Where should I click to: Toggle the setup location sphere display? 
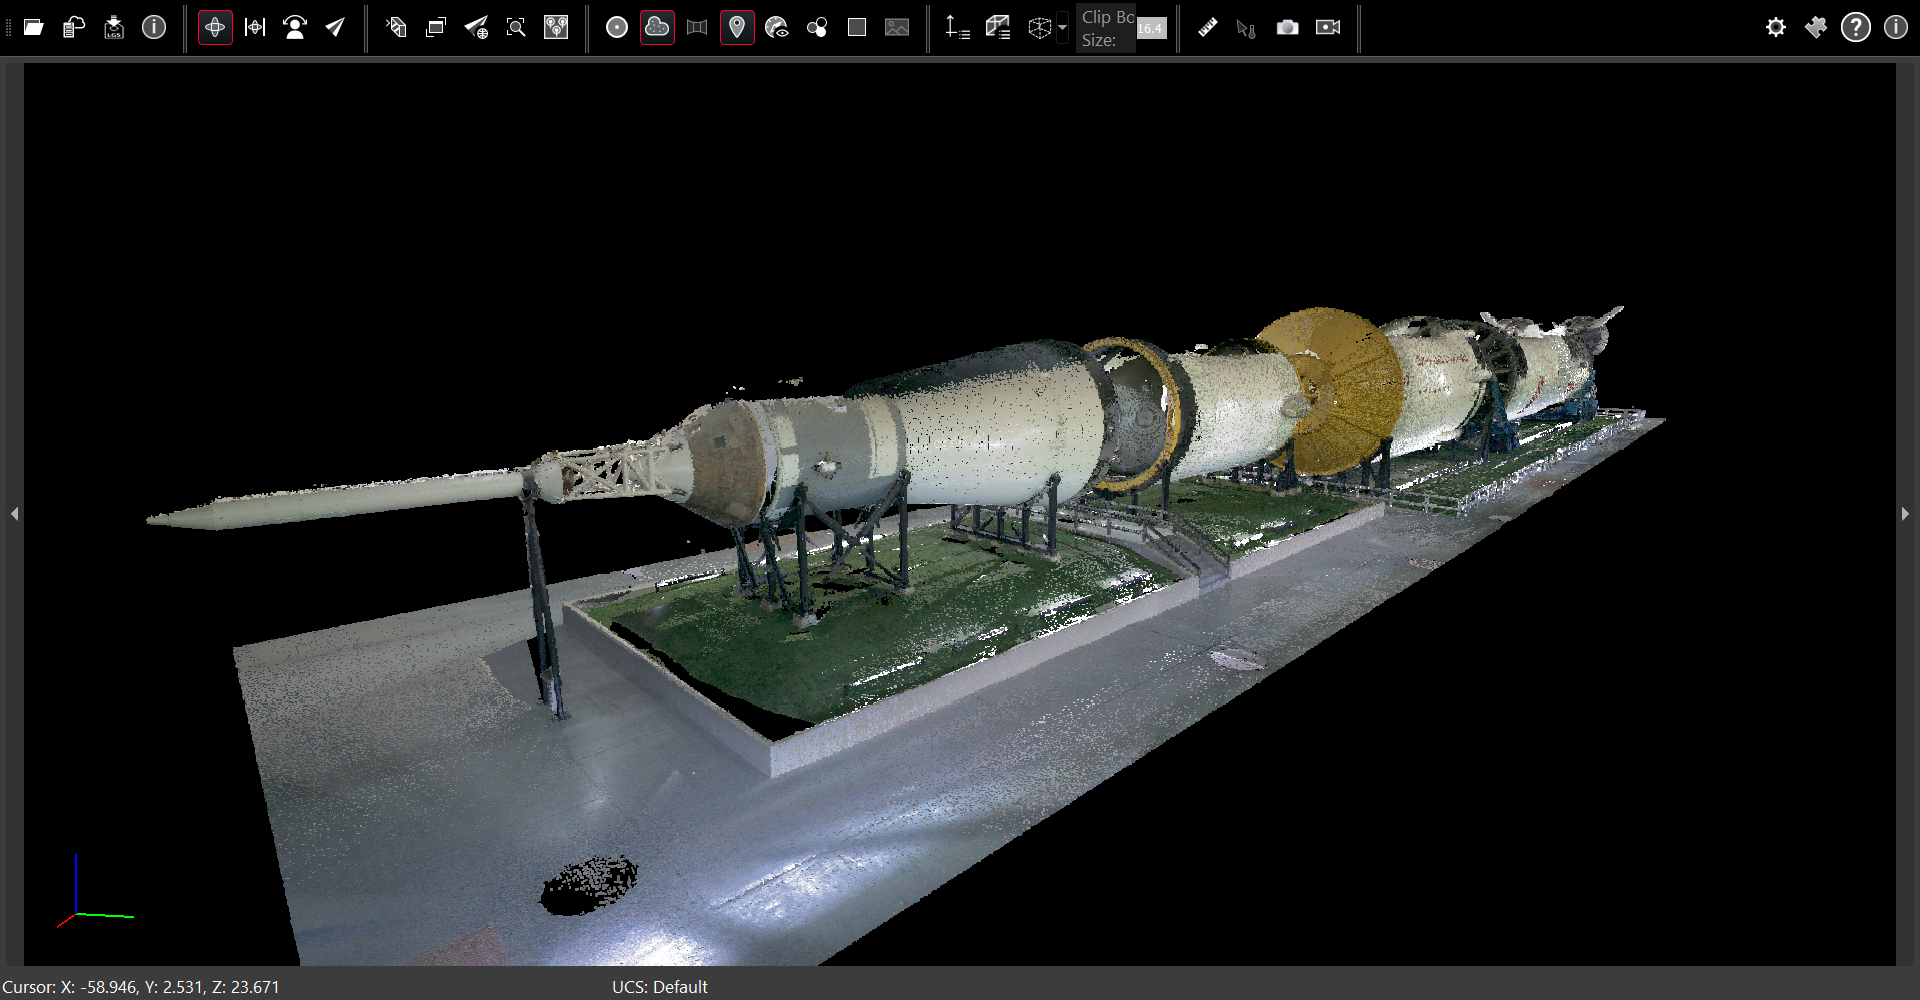coord(617,27)
